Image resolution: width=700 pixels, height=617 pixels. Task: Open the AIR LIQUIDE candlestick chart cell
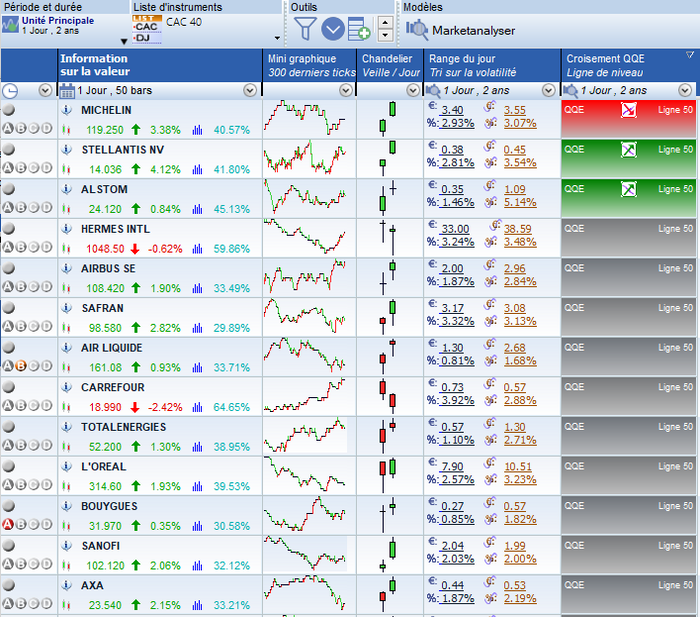390,357
